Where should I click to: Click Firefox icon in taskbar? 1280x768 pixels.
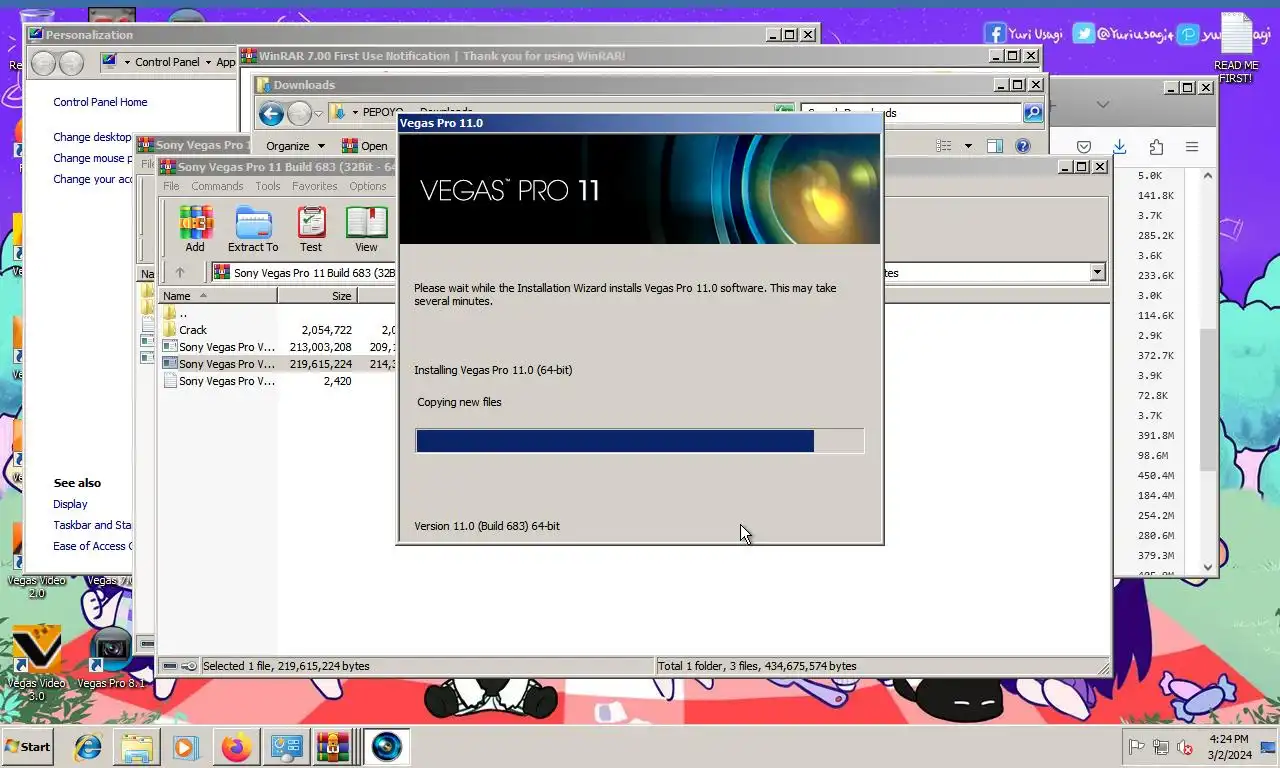(x=237, y=747)
